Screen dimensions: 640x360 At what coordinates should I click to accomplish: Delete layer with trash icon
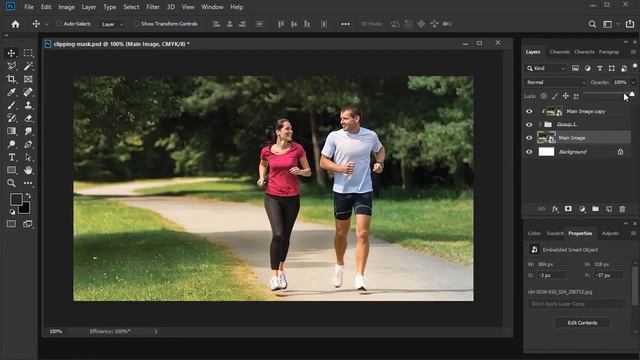point(622,209)
